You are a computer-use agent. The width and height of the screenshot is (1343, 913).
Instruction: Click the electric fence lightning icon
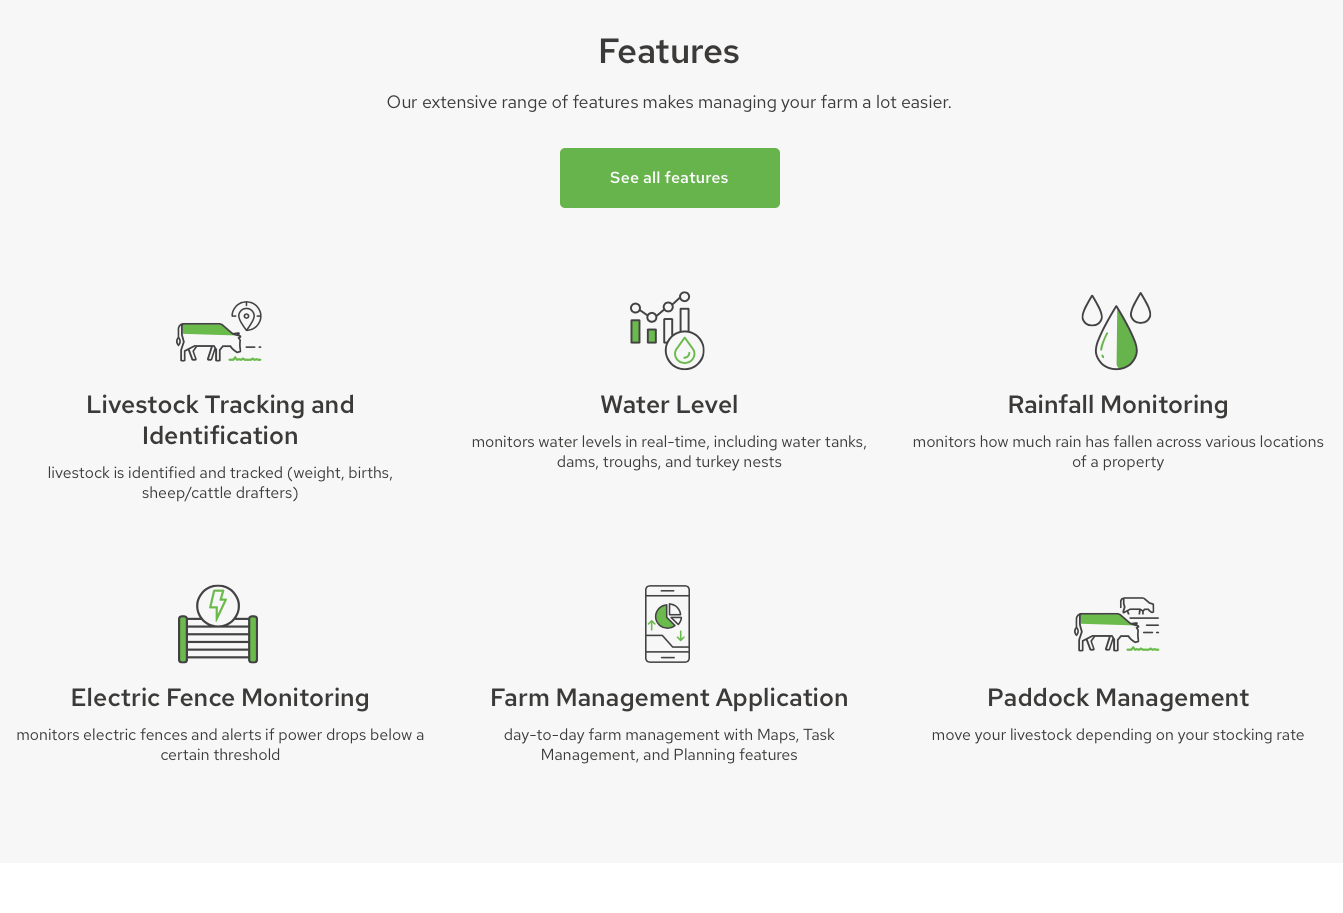(x=218, y=624)
